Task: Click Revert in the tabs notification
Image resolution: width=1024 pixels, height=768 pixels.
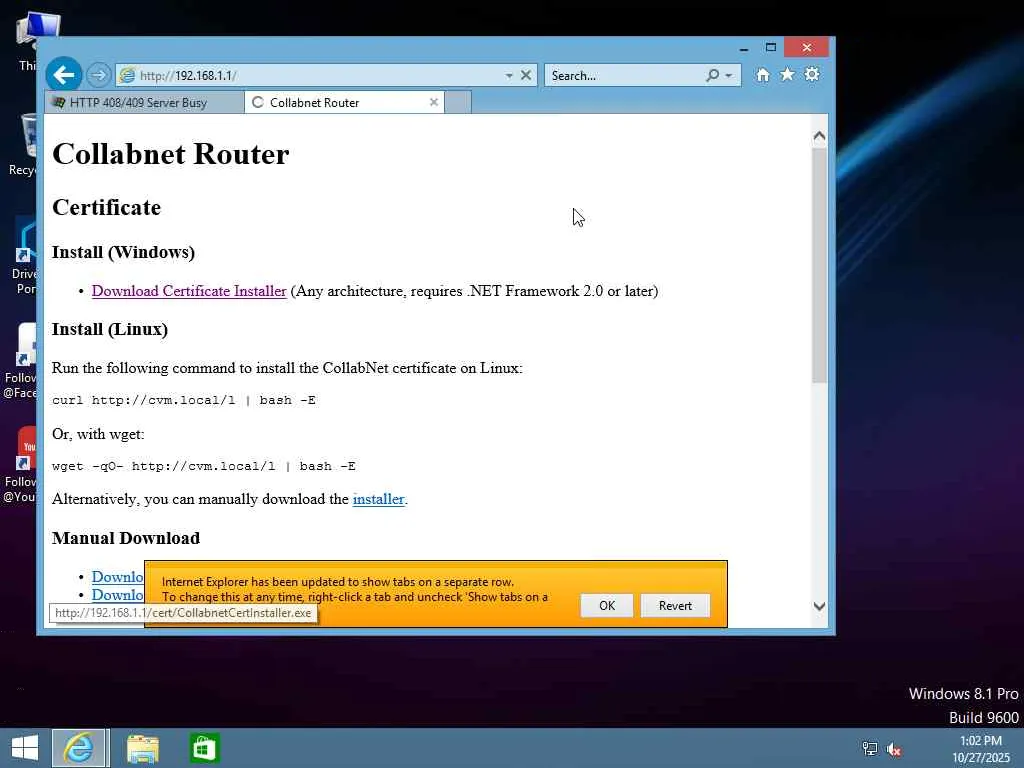Action: tap(675, 605)
